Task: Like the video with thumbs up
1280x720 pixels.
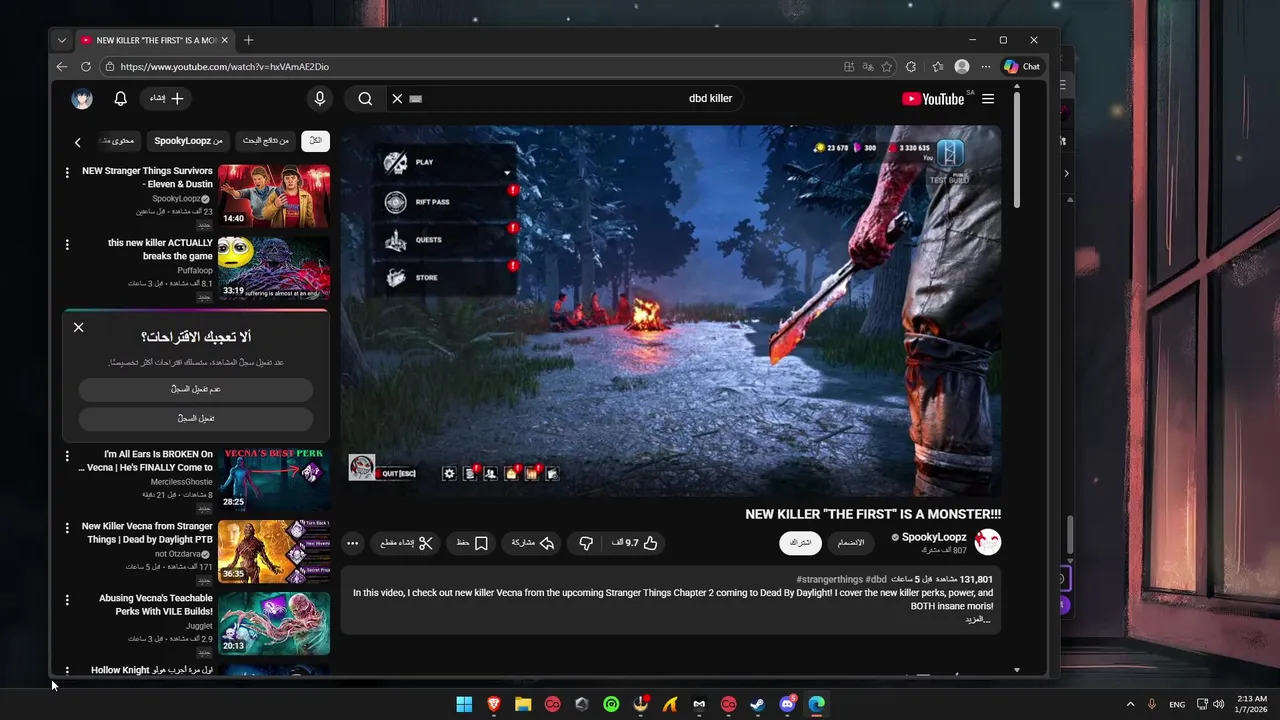Action: tap(636, 543)
